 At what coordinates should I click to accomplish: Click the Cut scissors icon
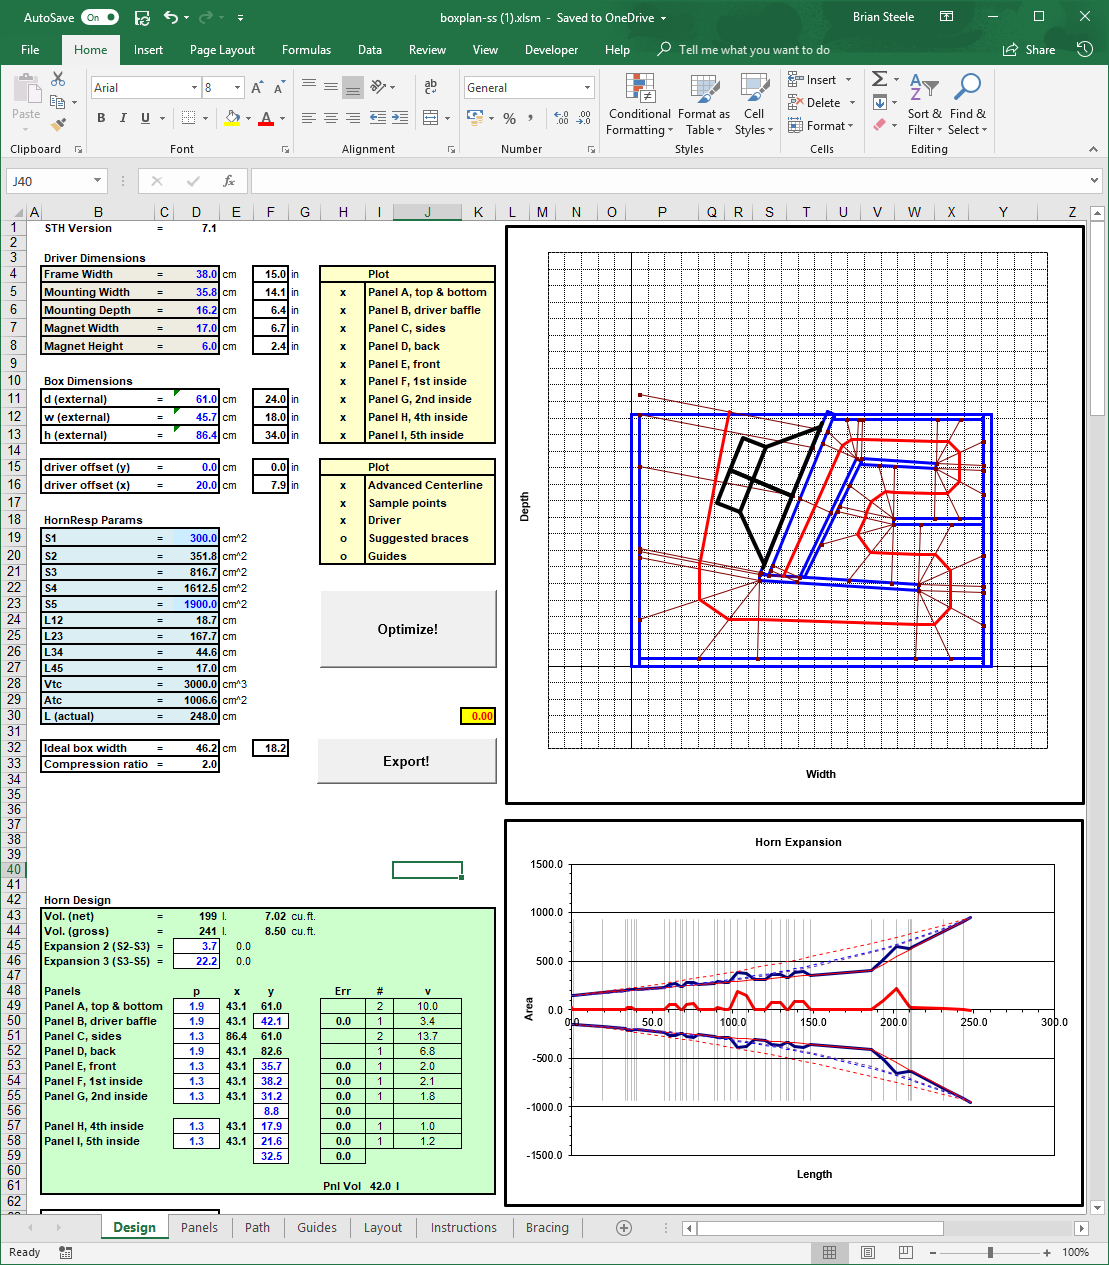click(x=58, y=79)
